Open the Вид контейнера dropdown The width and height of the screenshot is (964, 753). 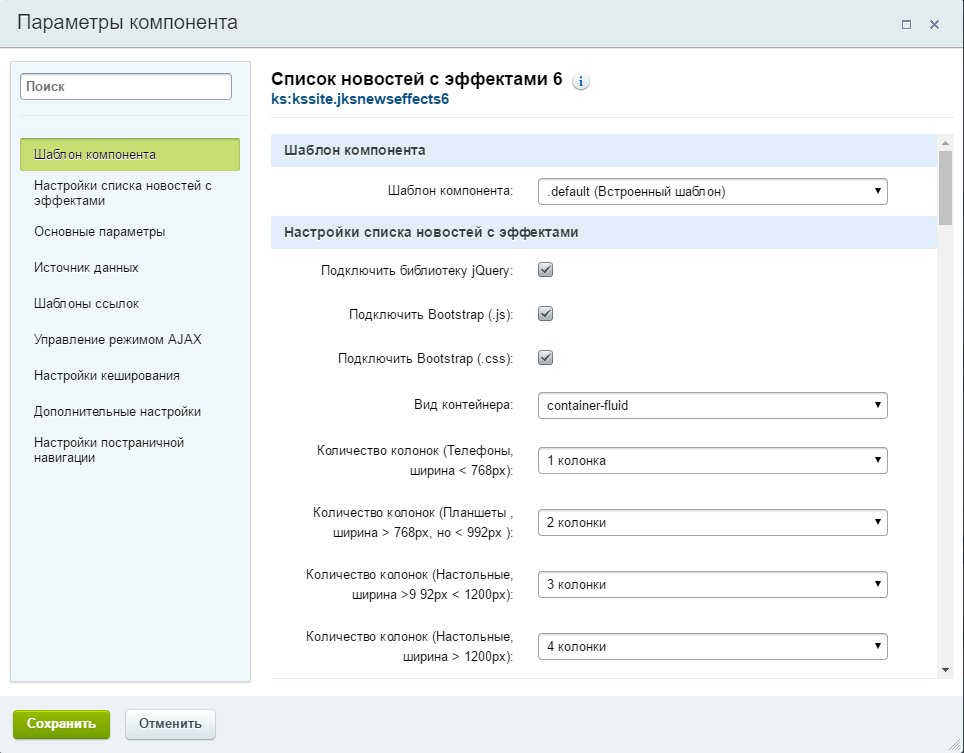click(x=713, y=406)
